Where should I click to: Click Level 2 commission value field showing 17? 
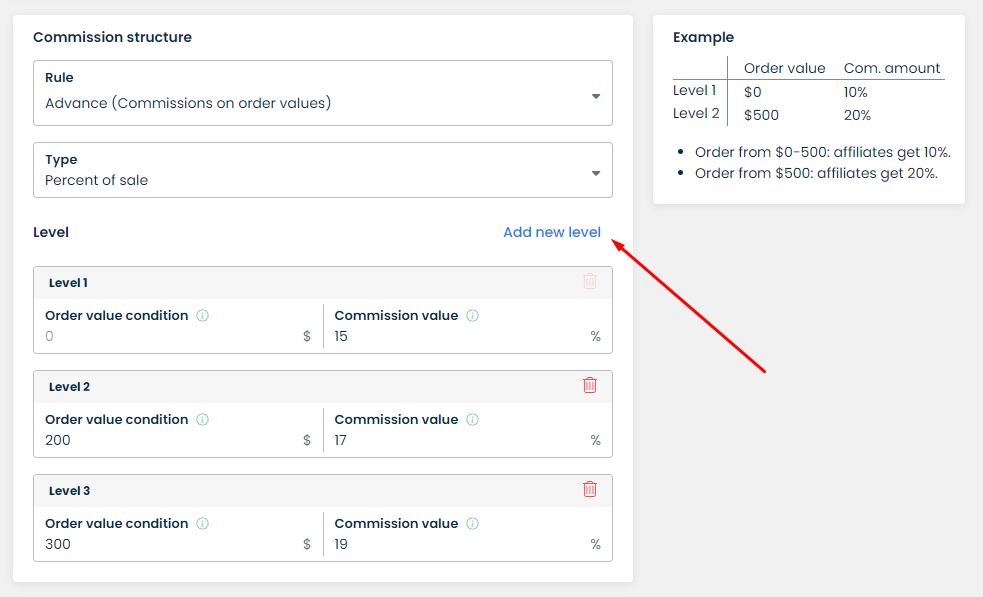(455, 441)
